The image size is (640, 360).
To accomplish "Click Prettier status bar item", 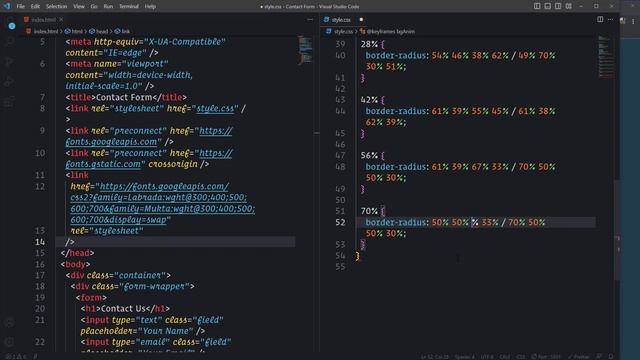I will point(579,357).
